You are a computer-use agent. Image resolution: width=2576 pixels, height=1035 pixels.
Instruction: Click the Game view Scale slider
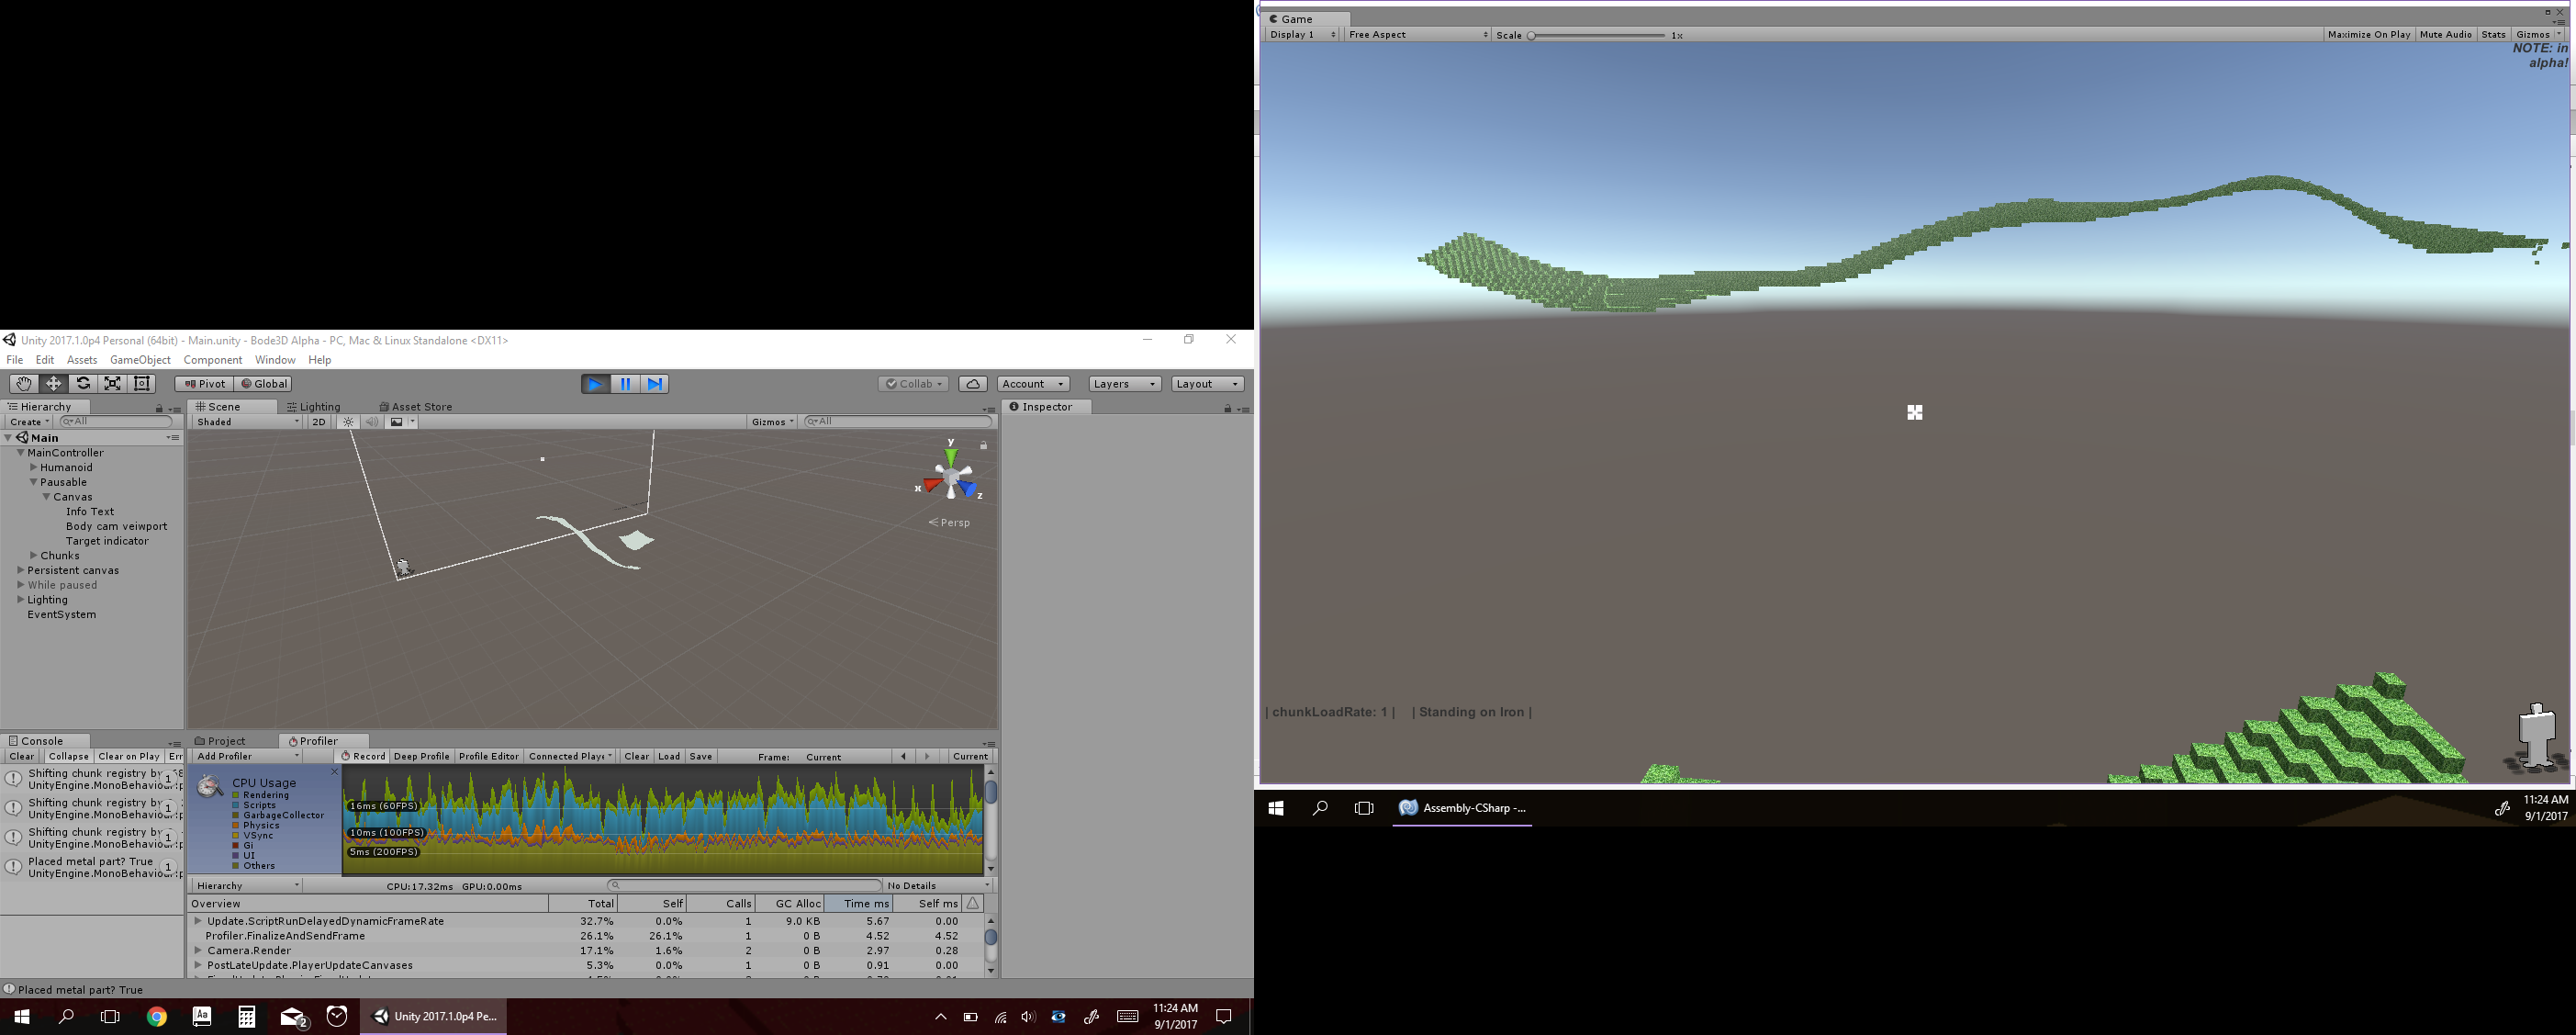coord(1597,35)
